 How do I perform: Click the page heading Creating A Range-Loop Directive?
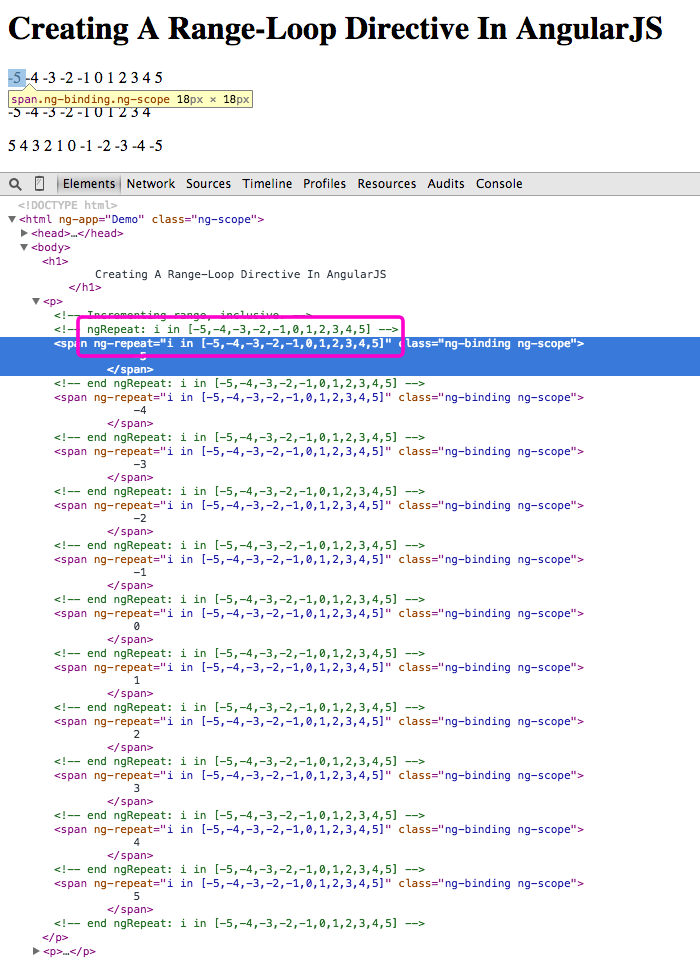335,29
